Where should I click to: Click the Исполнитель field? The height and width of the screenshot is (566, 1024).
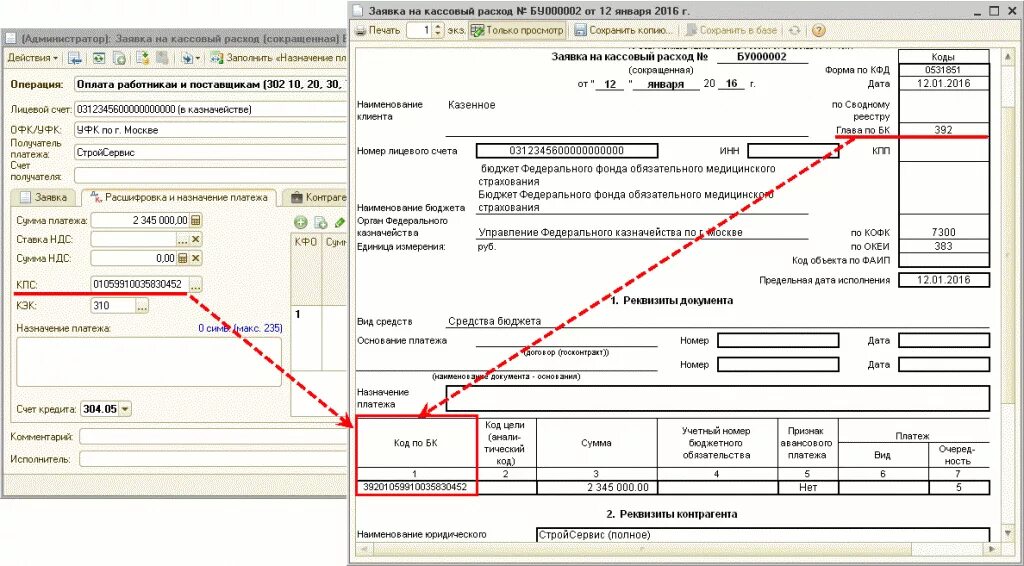pos(213,459)
